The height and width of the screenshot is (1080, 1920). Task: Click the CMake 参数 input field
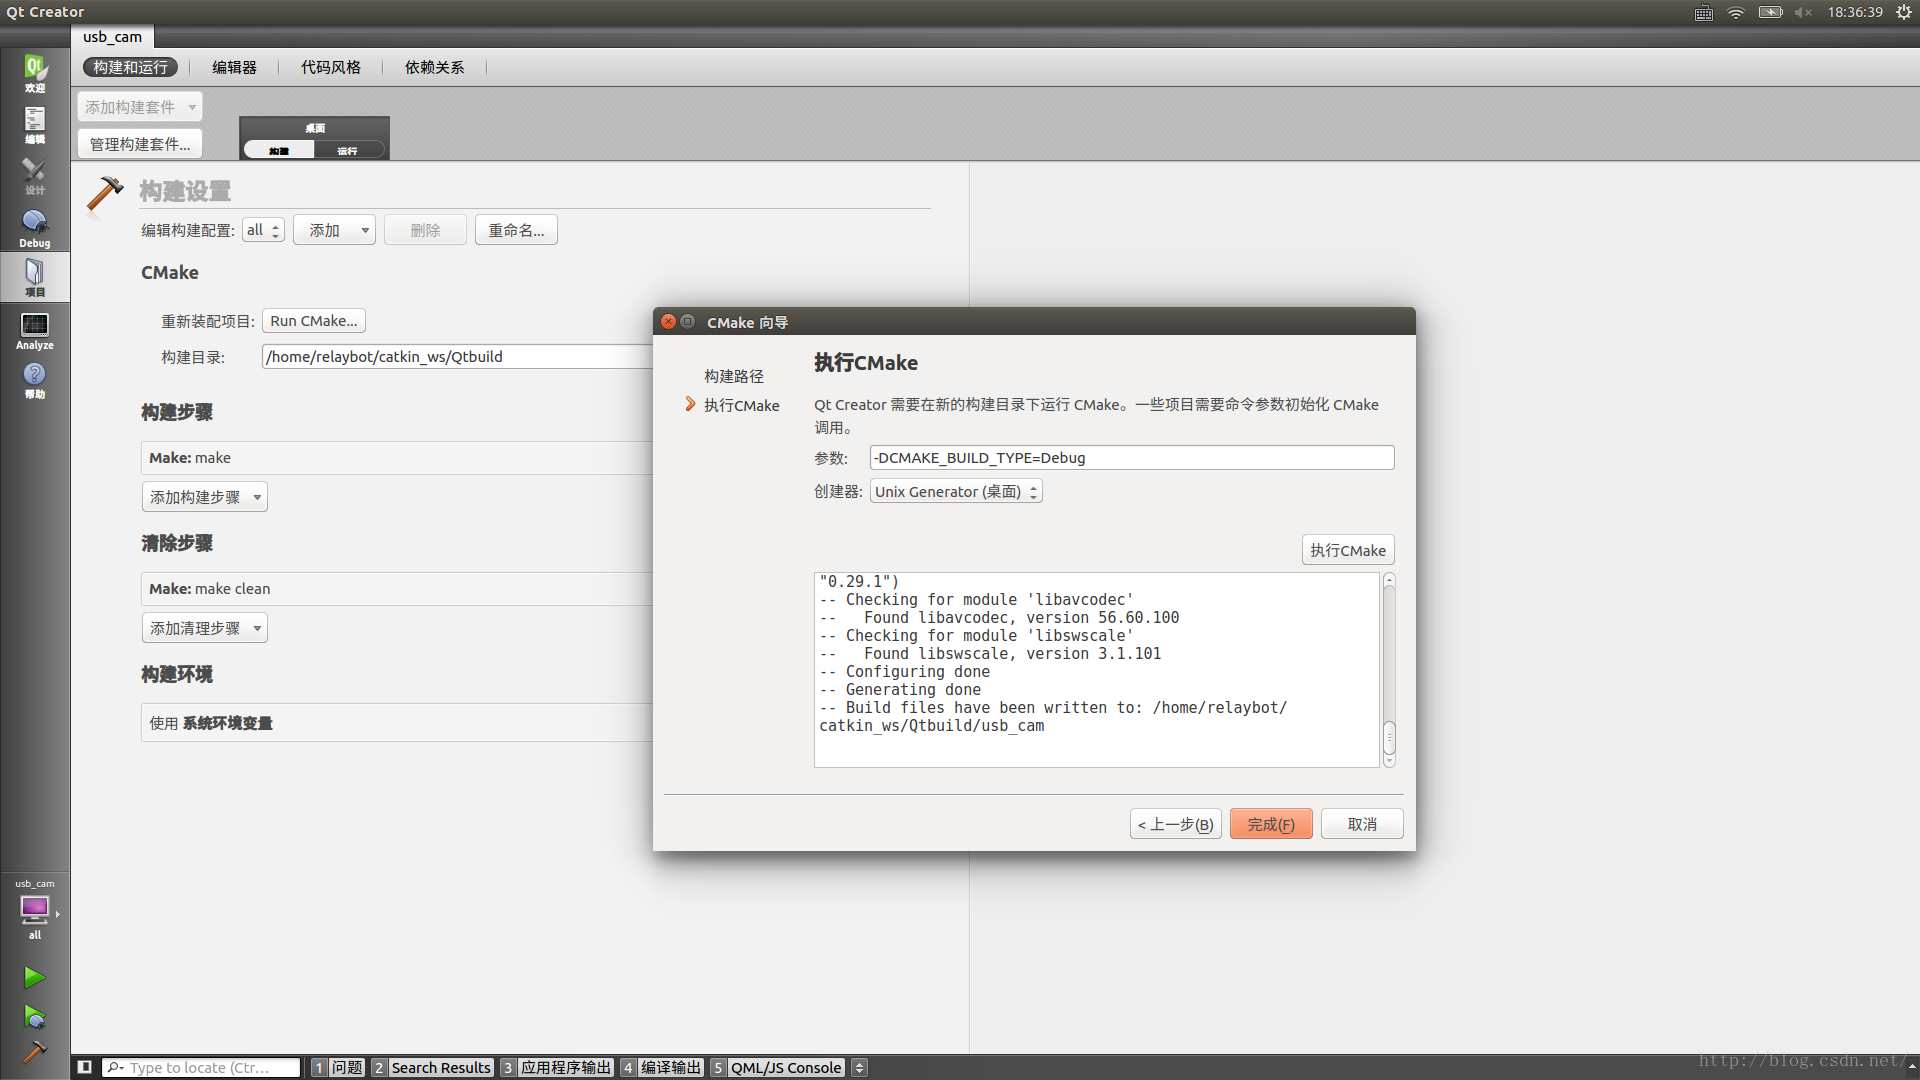pos(1132,458)
